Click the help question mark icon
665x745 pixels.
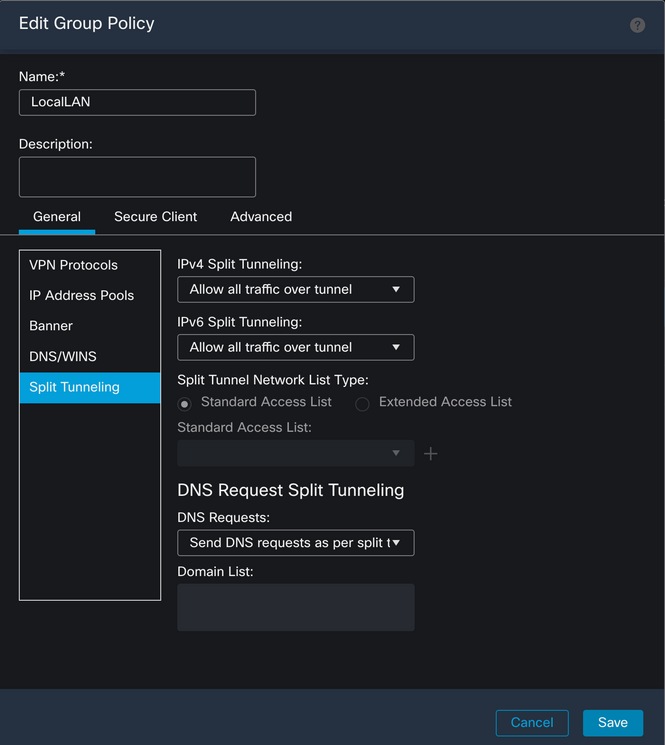pyautogui.click(x=637, y=25)
